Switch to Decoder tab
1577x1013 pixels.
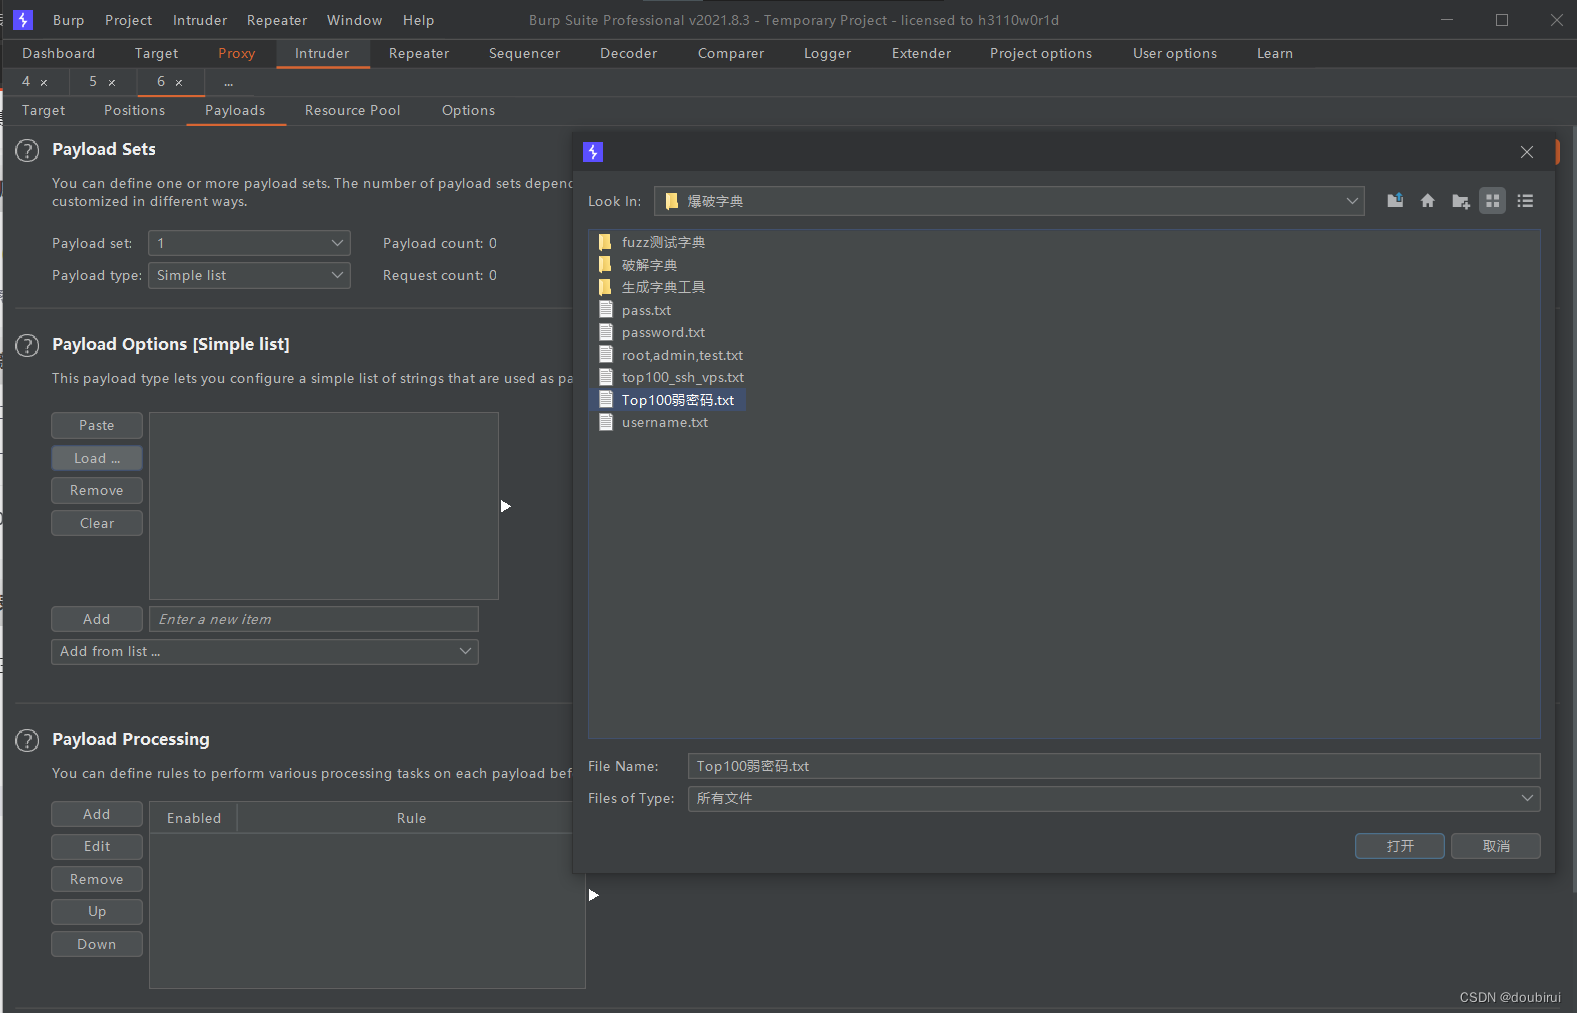pyautogui.click(x=628, y=53)
